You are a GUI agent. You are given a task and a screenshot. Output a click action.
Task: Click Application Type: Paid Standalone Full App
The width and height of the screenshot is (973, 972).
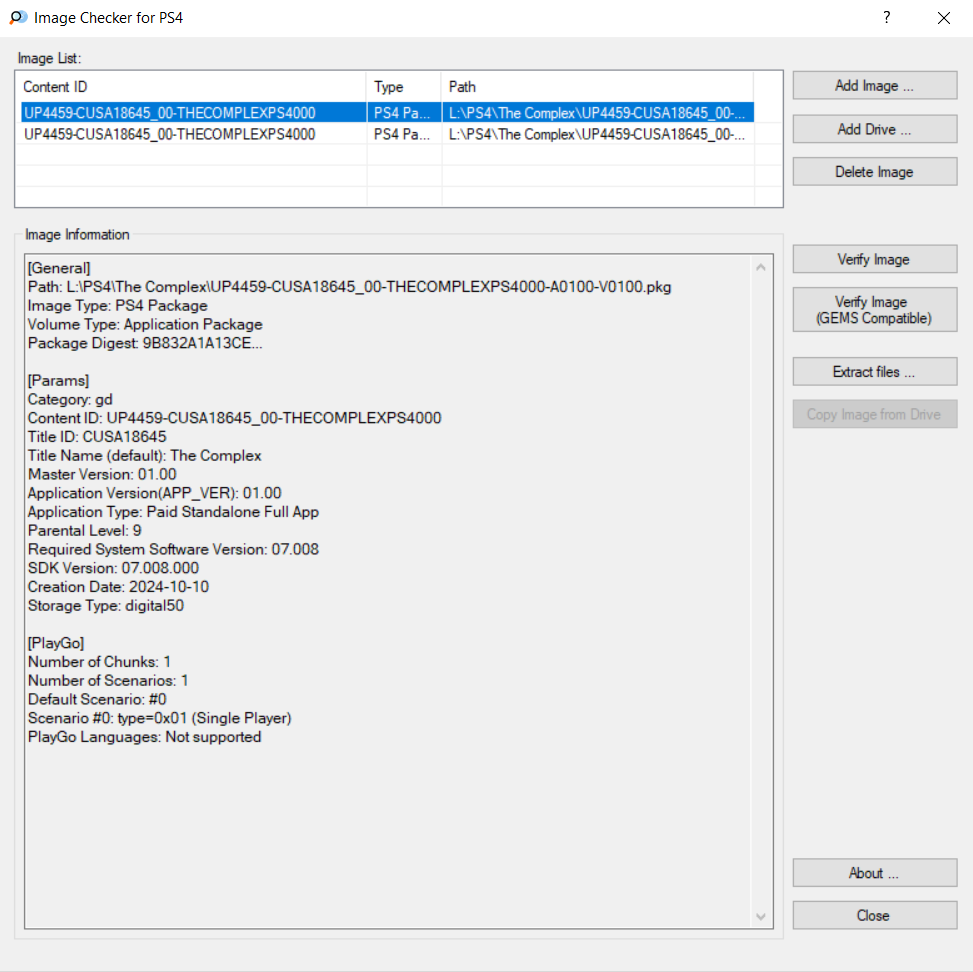pos(173,511)
